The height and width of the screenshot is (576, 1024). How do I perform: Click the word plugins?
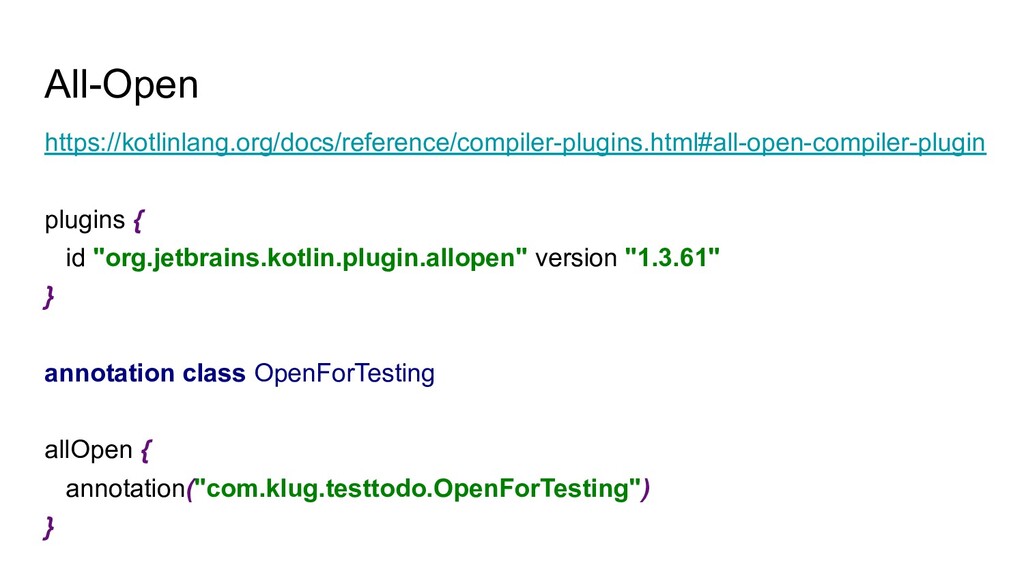85,220
